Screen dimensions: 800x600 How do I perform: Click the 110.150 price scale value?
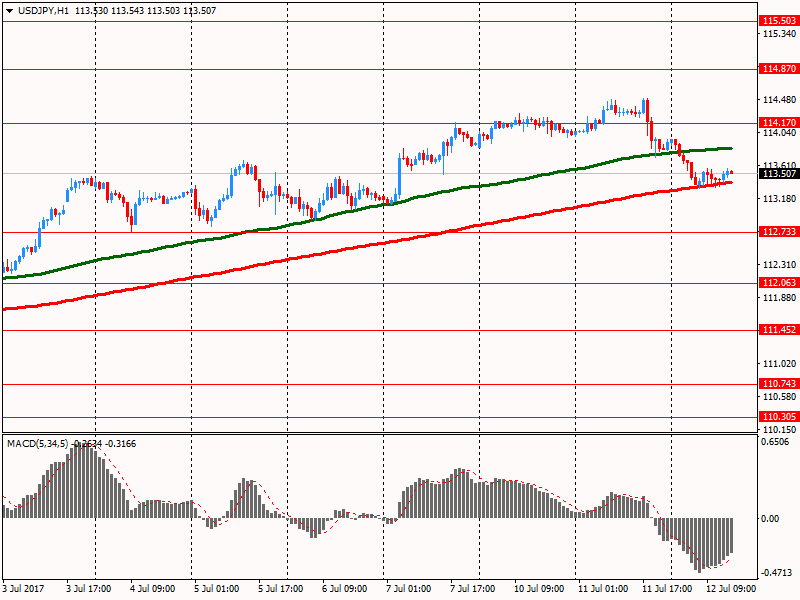(x=779, y=430)
